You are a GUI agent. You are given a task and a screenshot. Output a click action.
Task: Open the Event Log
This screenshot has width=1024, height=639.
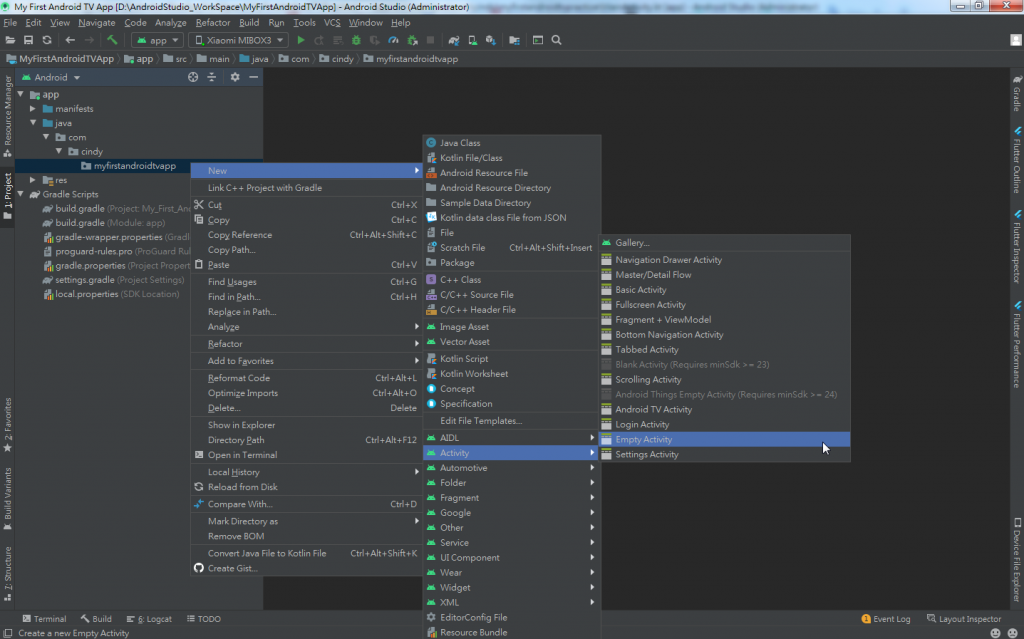886,619
